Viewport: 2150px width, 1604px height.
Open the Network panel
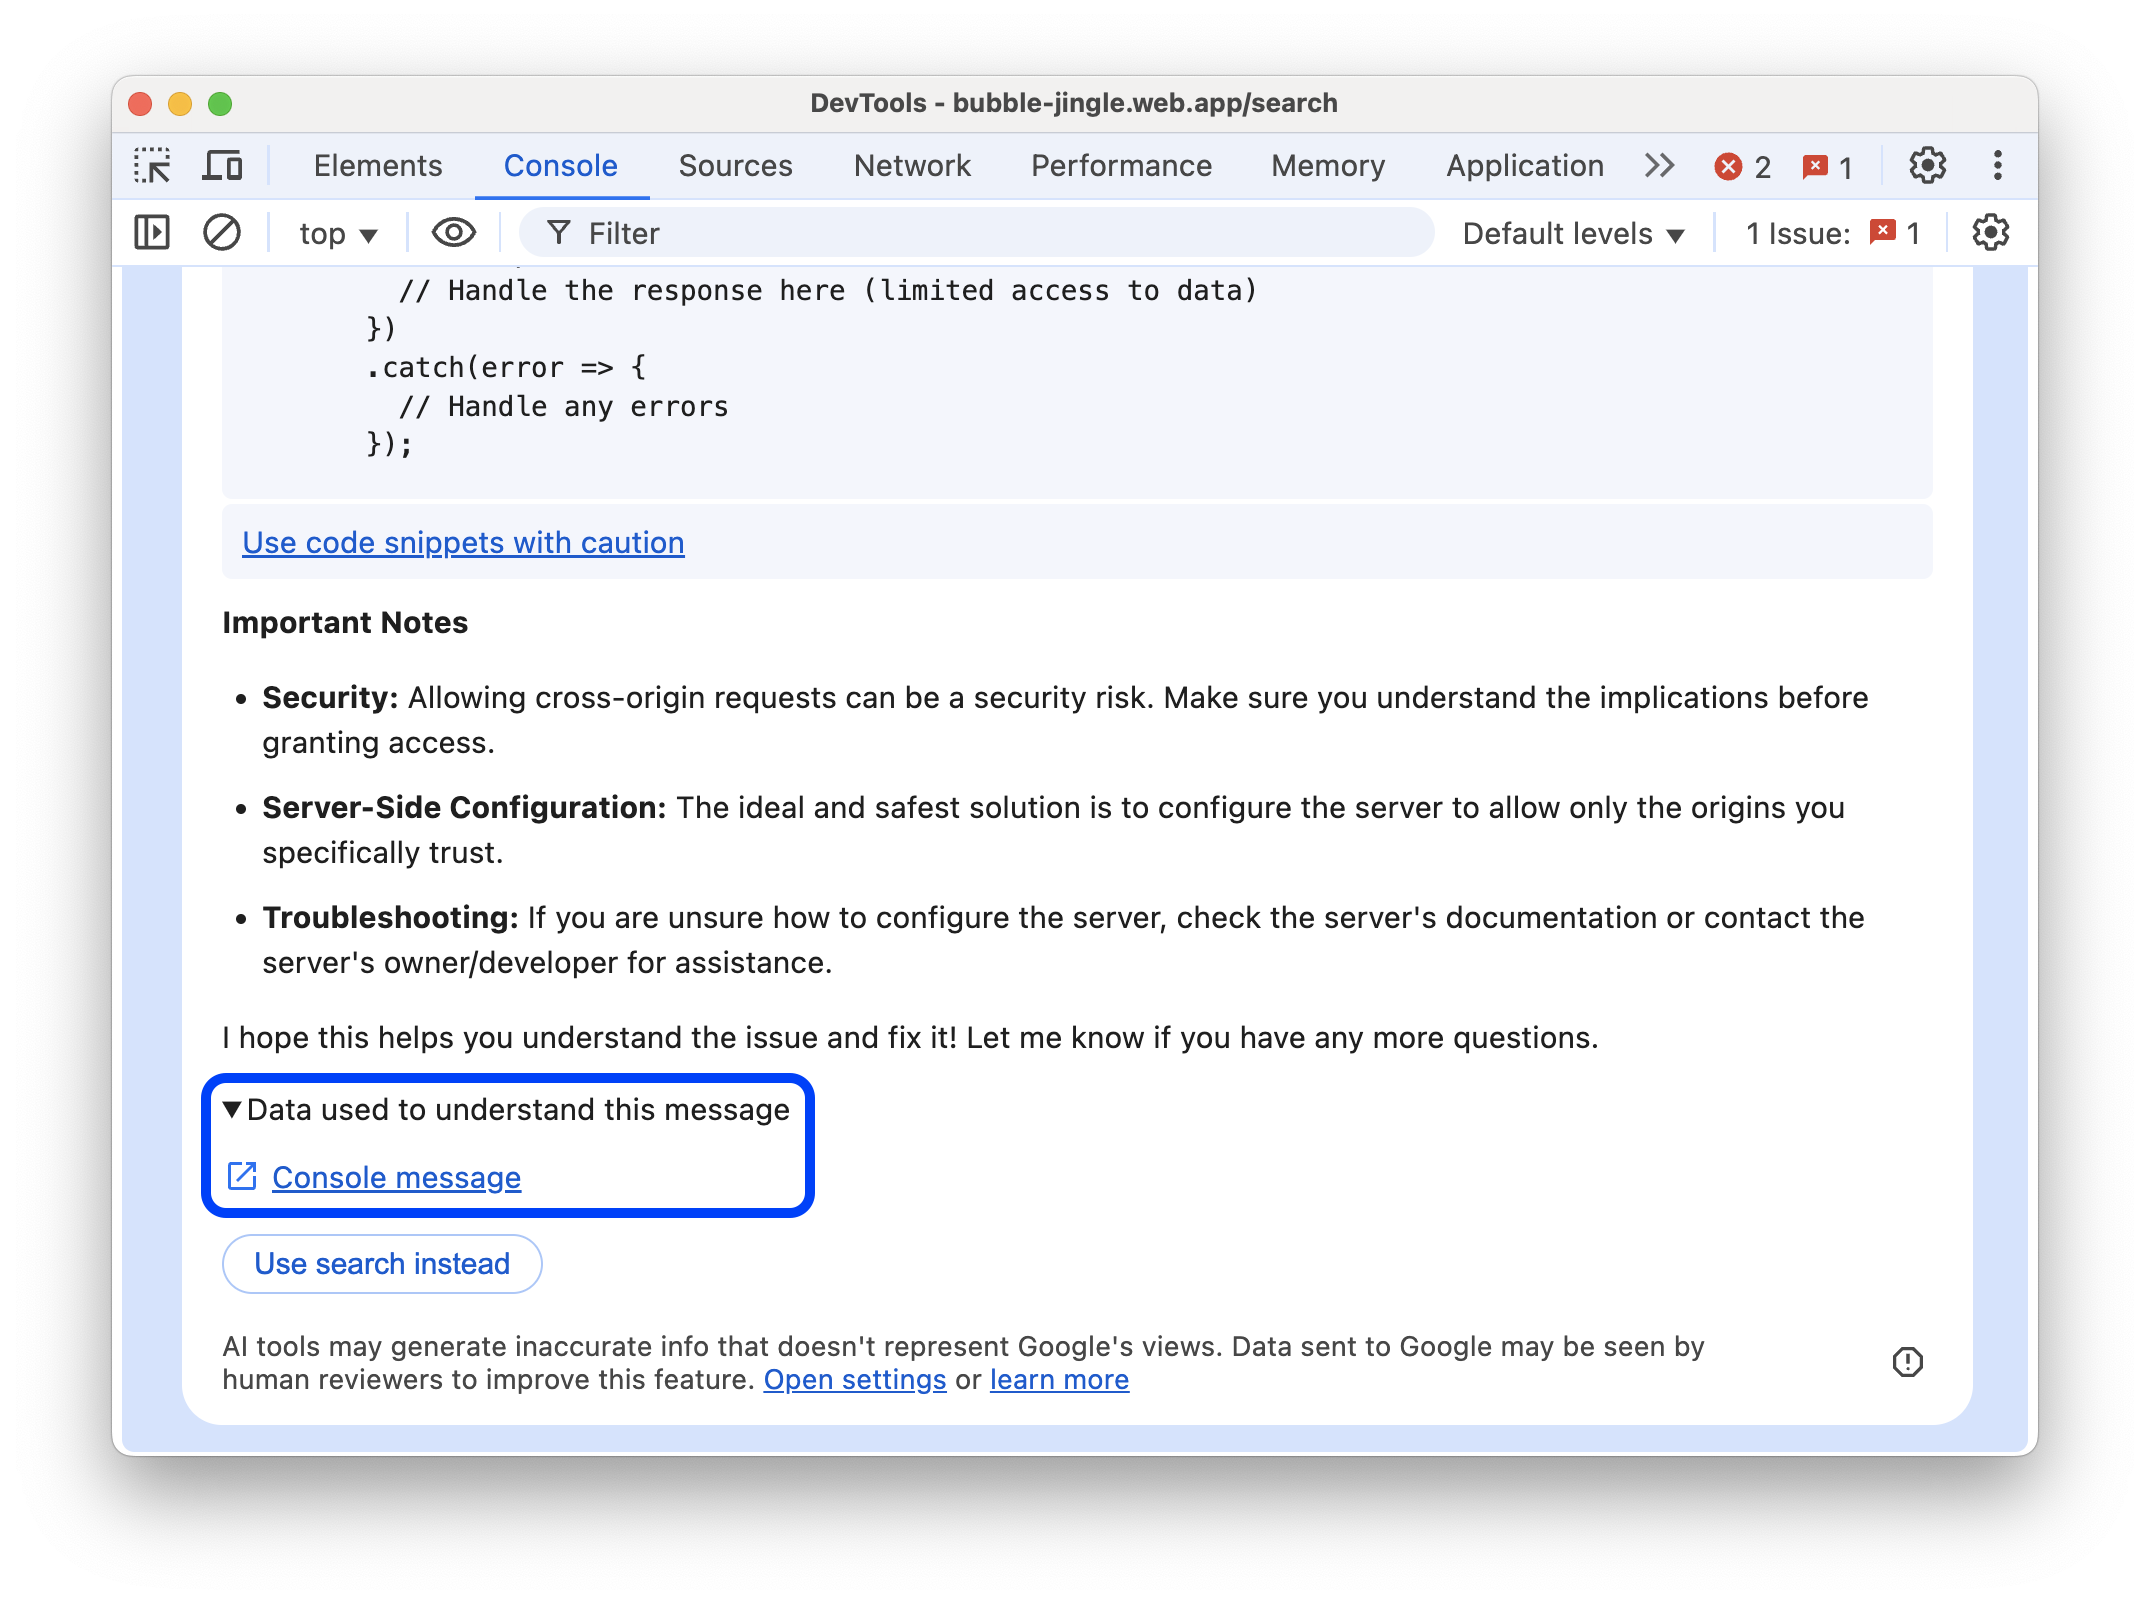pos(910,163)
